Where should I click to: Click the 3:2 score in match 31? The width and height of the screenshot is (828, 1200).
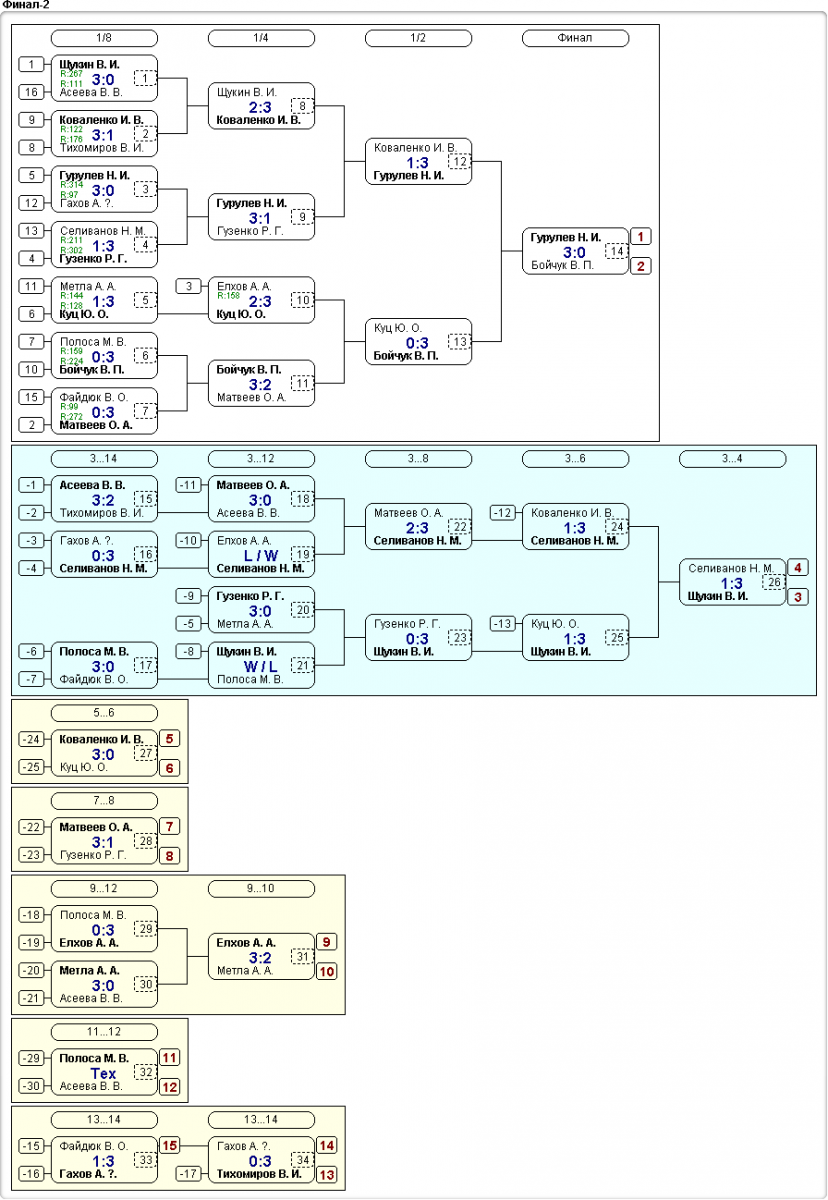point(261,957)
